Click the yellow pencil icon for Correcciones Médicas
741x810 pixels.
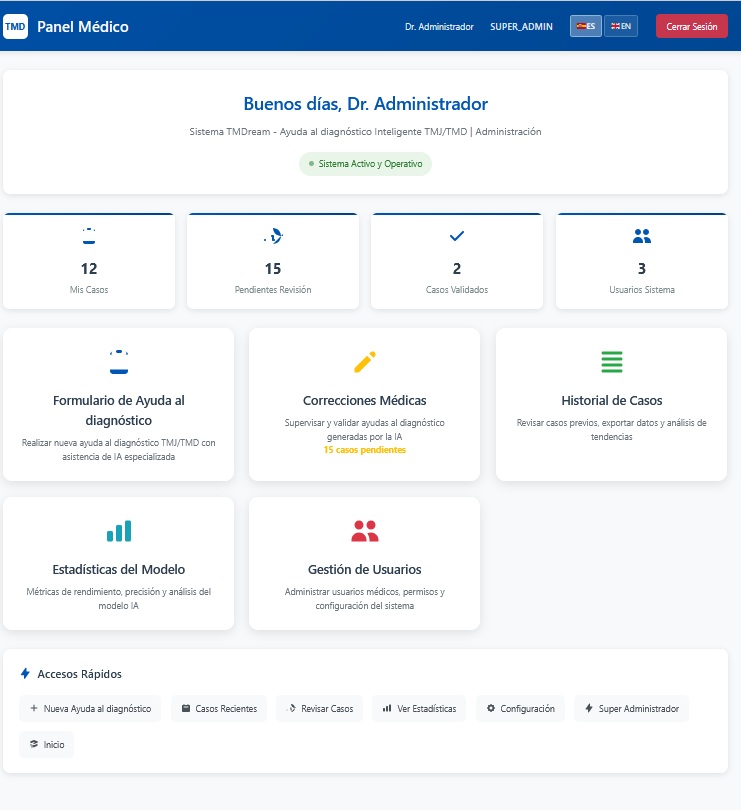[365, 362]
